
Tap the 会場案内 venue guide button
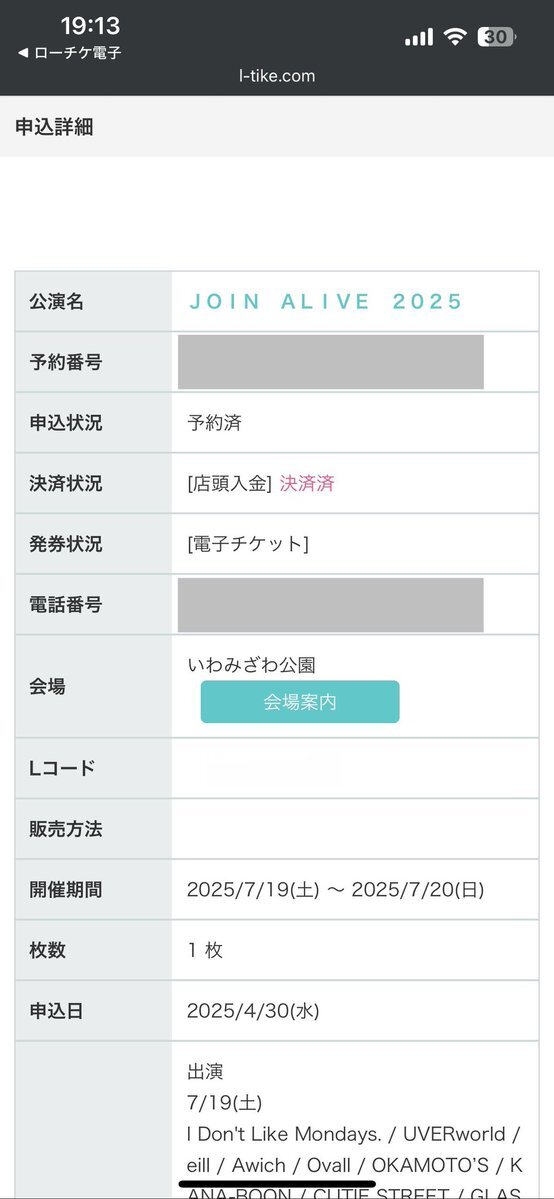click(300, 702)
